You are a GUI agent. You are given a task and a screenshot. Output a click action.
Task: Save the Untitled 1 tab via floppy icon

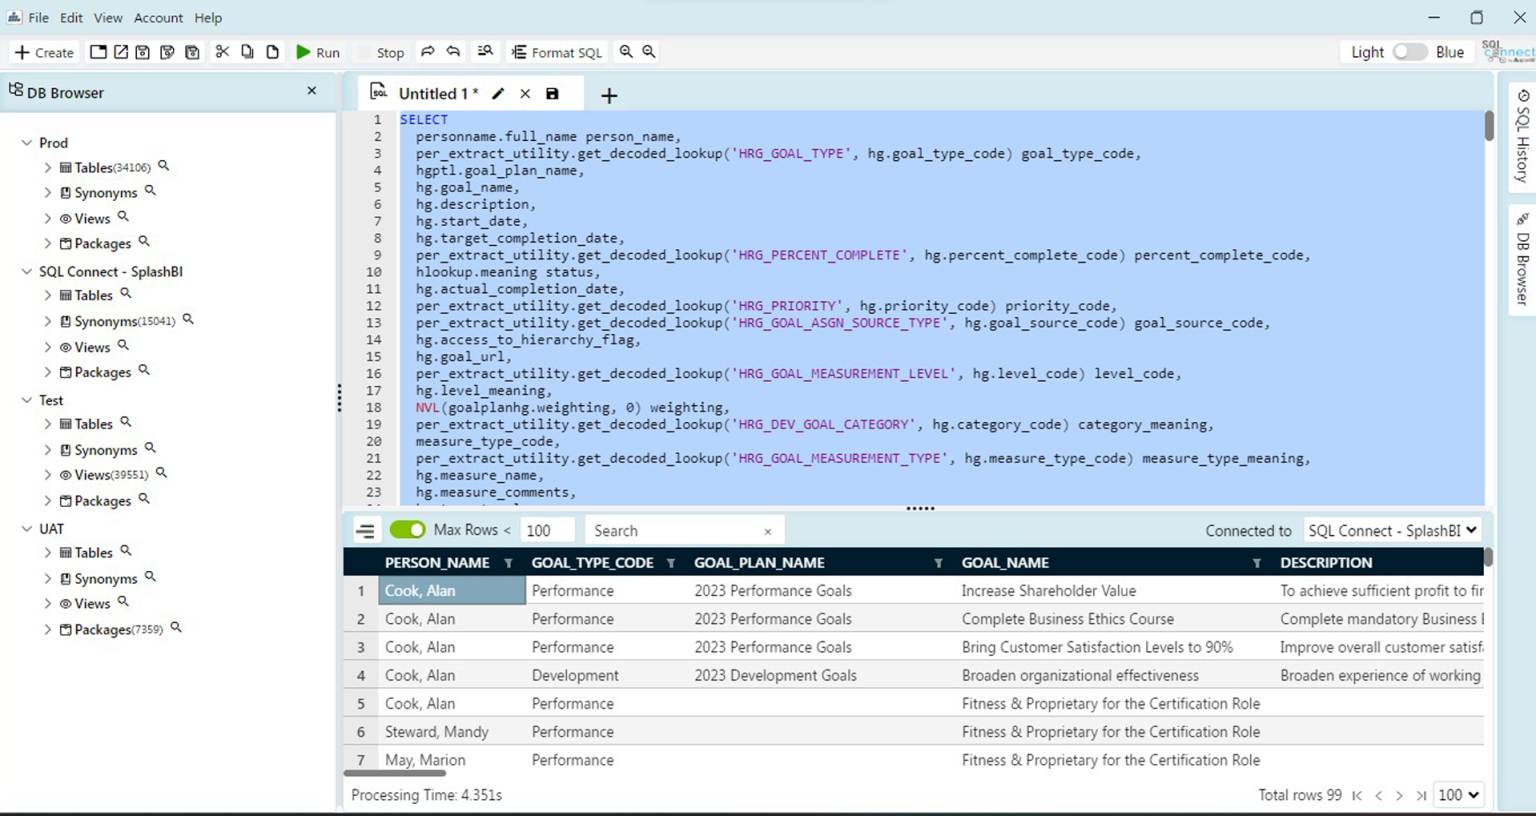coord(552,94)
